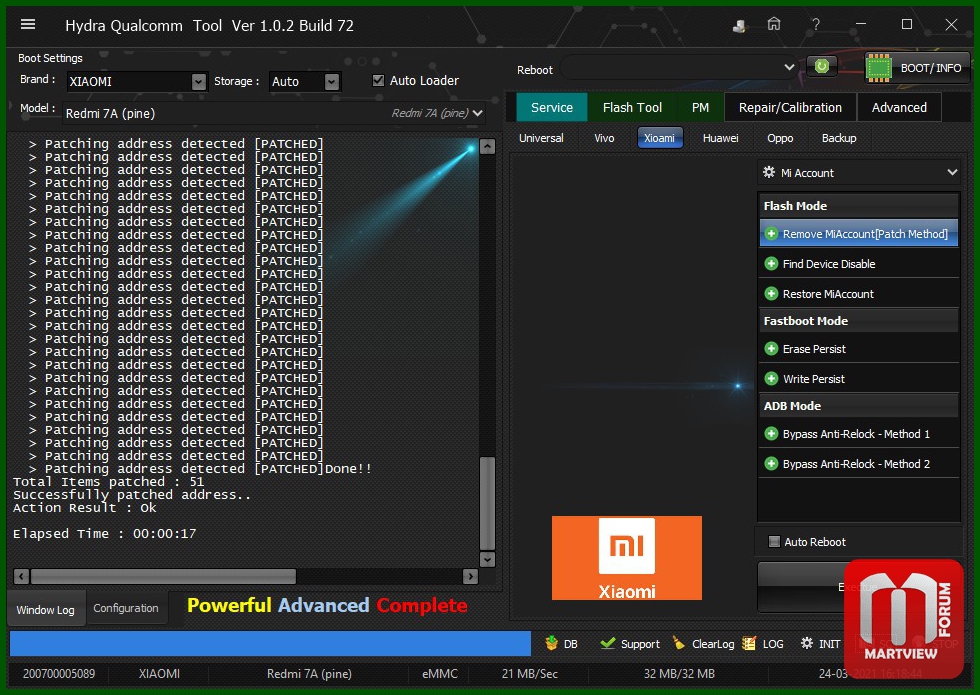The image size is (980, 695).
Task: Click the vertical scrollbar thumb in log
Action: [488, 503]
